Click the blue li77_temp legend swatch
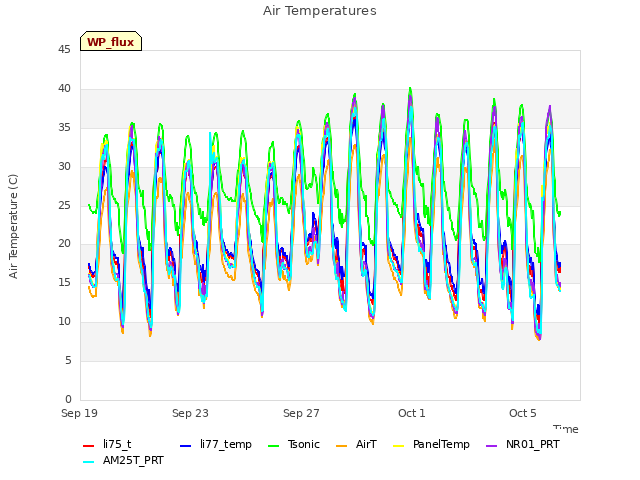Viewport: 640px width, 480px height. pos(186,446)
